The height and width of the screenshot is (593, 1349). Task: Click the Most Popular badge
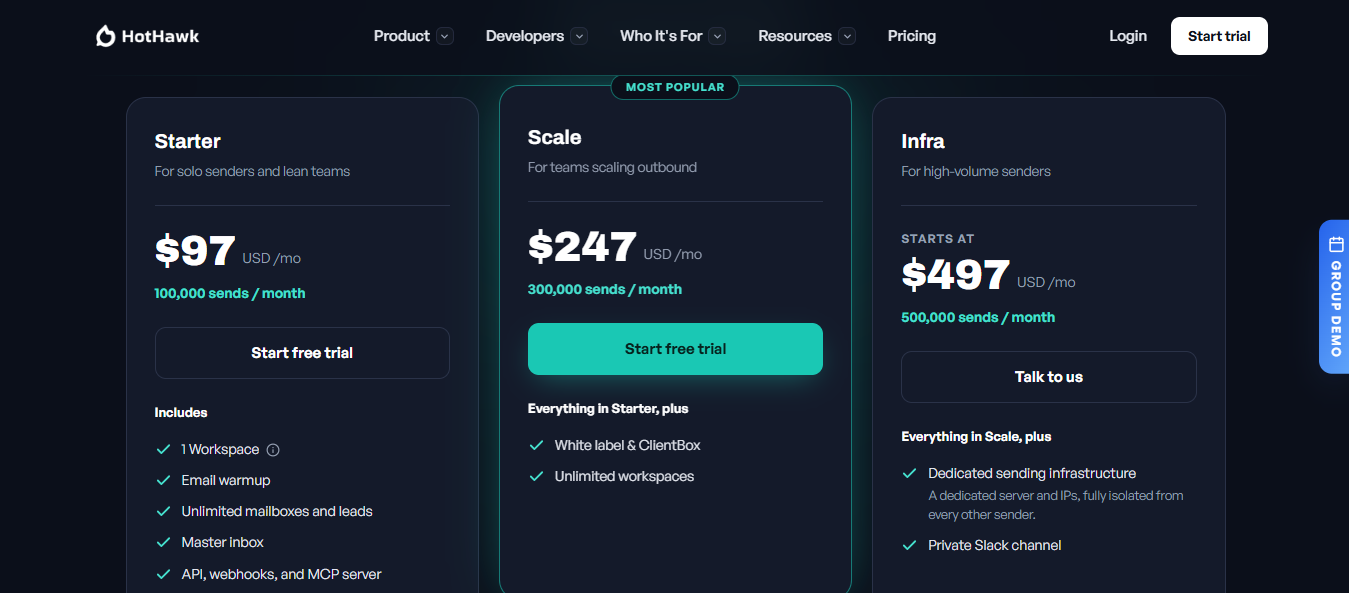pyautogui.click(x=675, y=87)
